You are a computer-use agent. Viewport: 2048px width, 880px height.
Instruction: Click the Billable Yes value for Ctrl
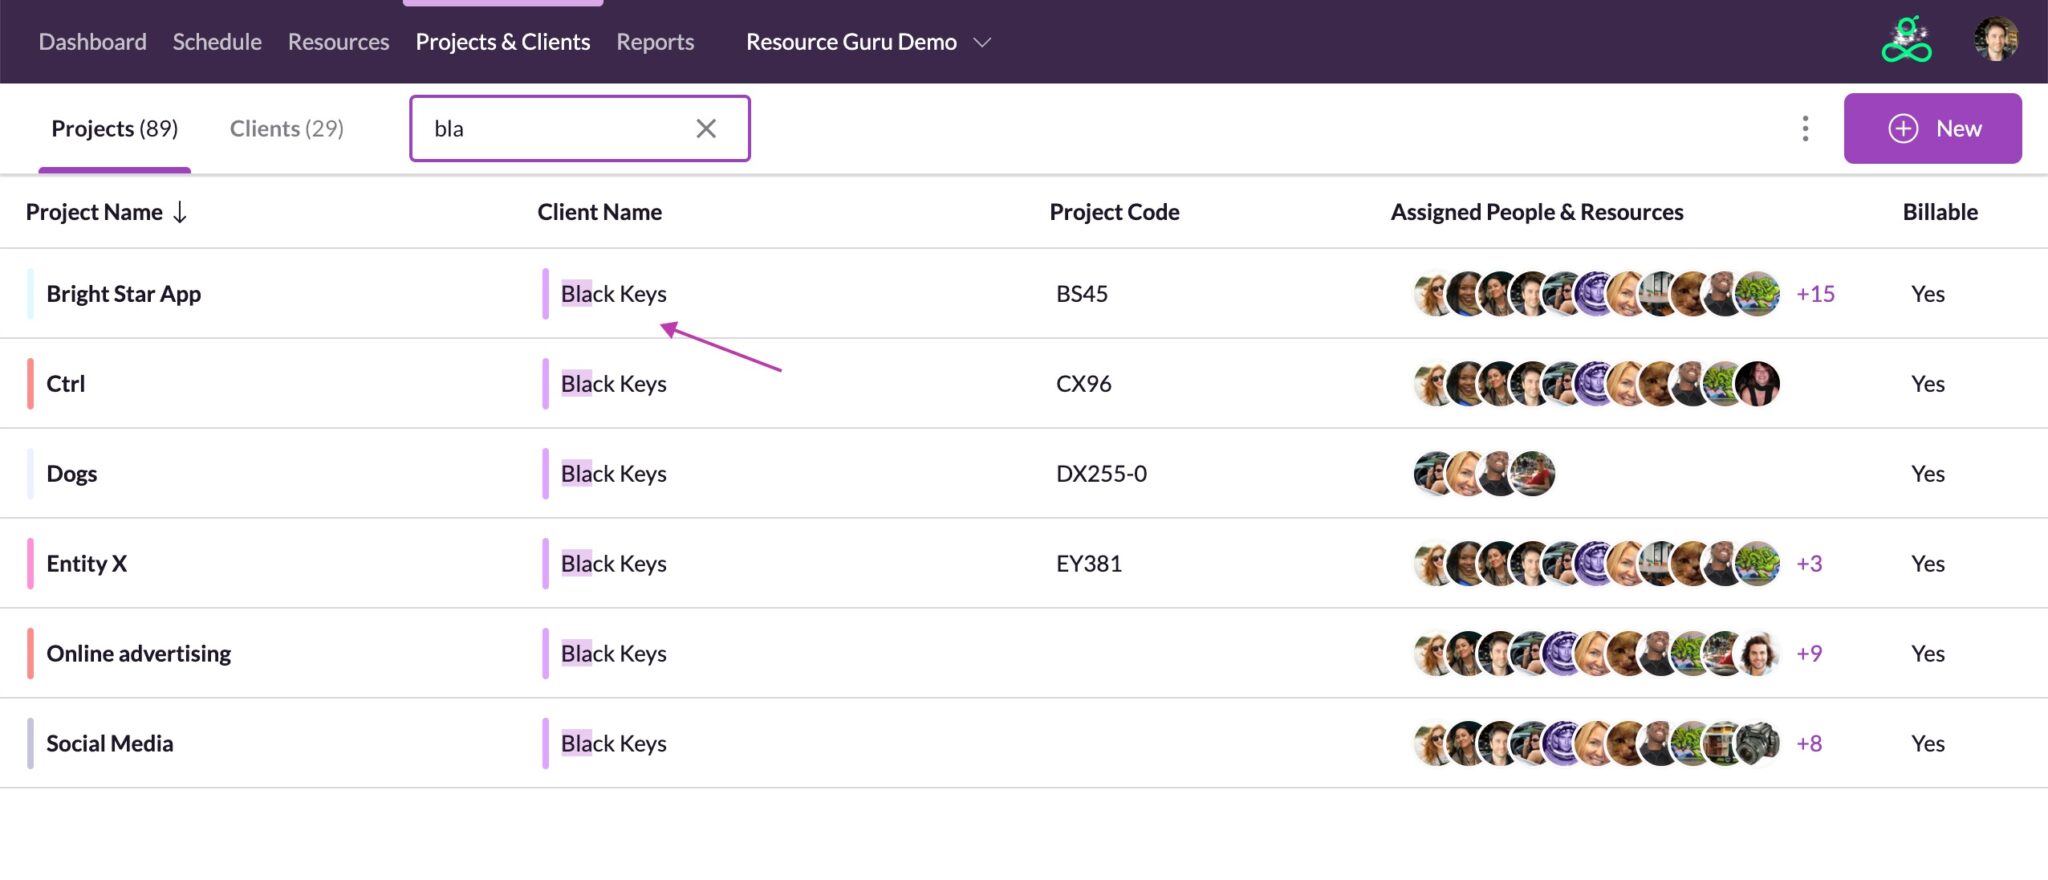[x=1928, y=384]
